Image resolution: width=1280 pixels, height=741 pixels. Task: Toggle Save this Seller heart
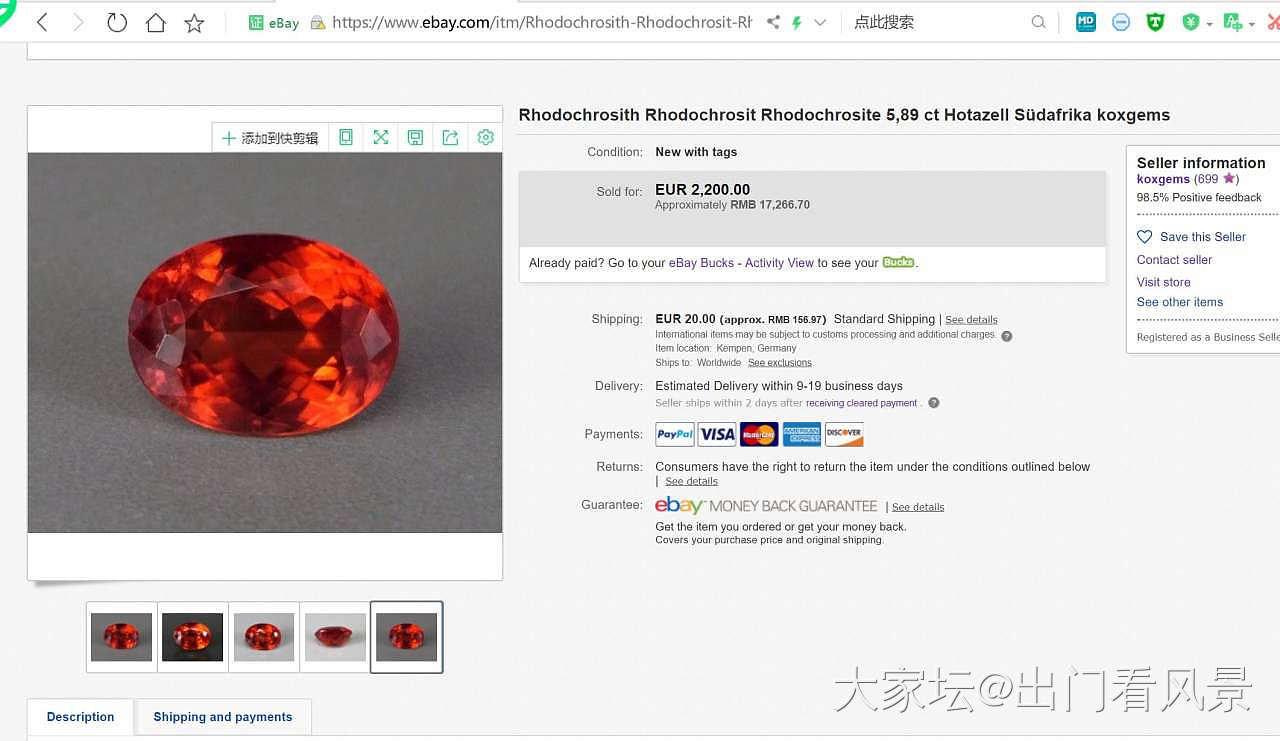[1145, 237]
